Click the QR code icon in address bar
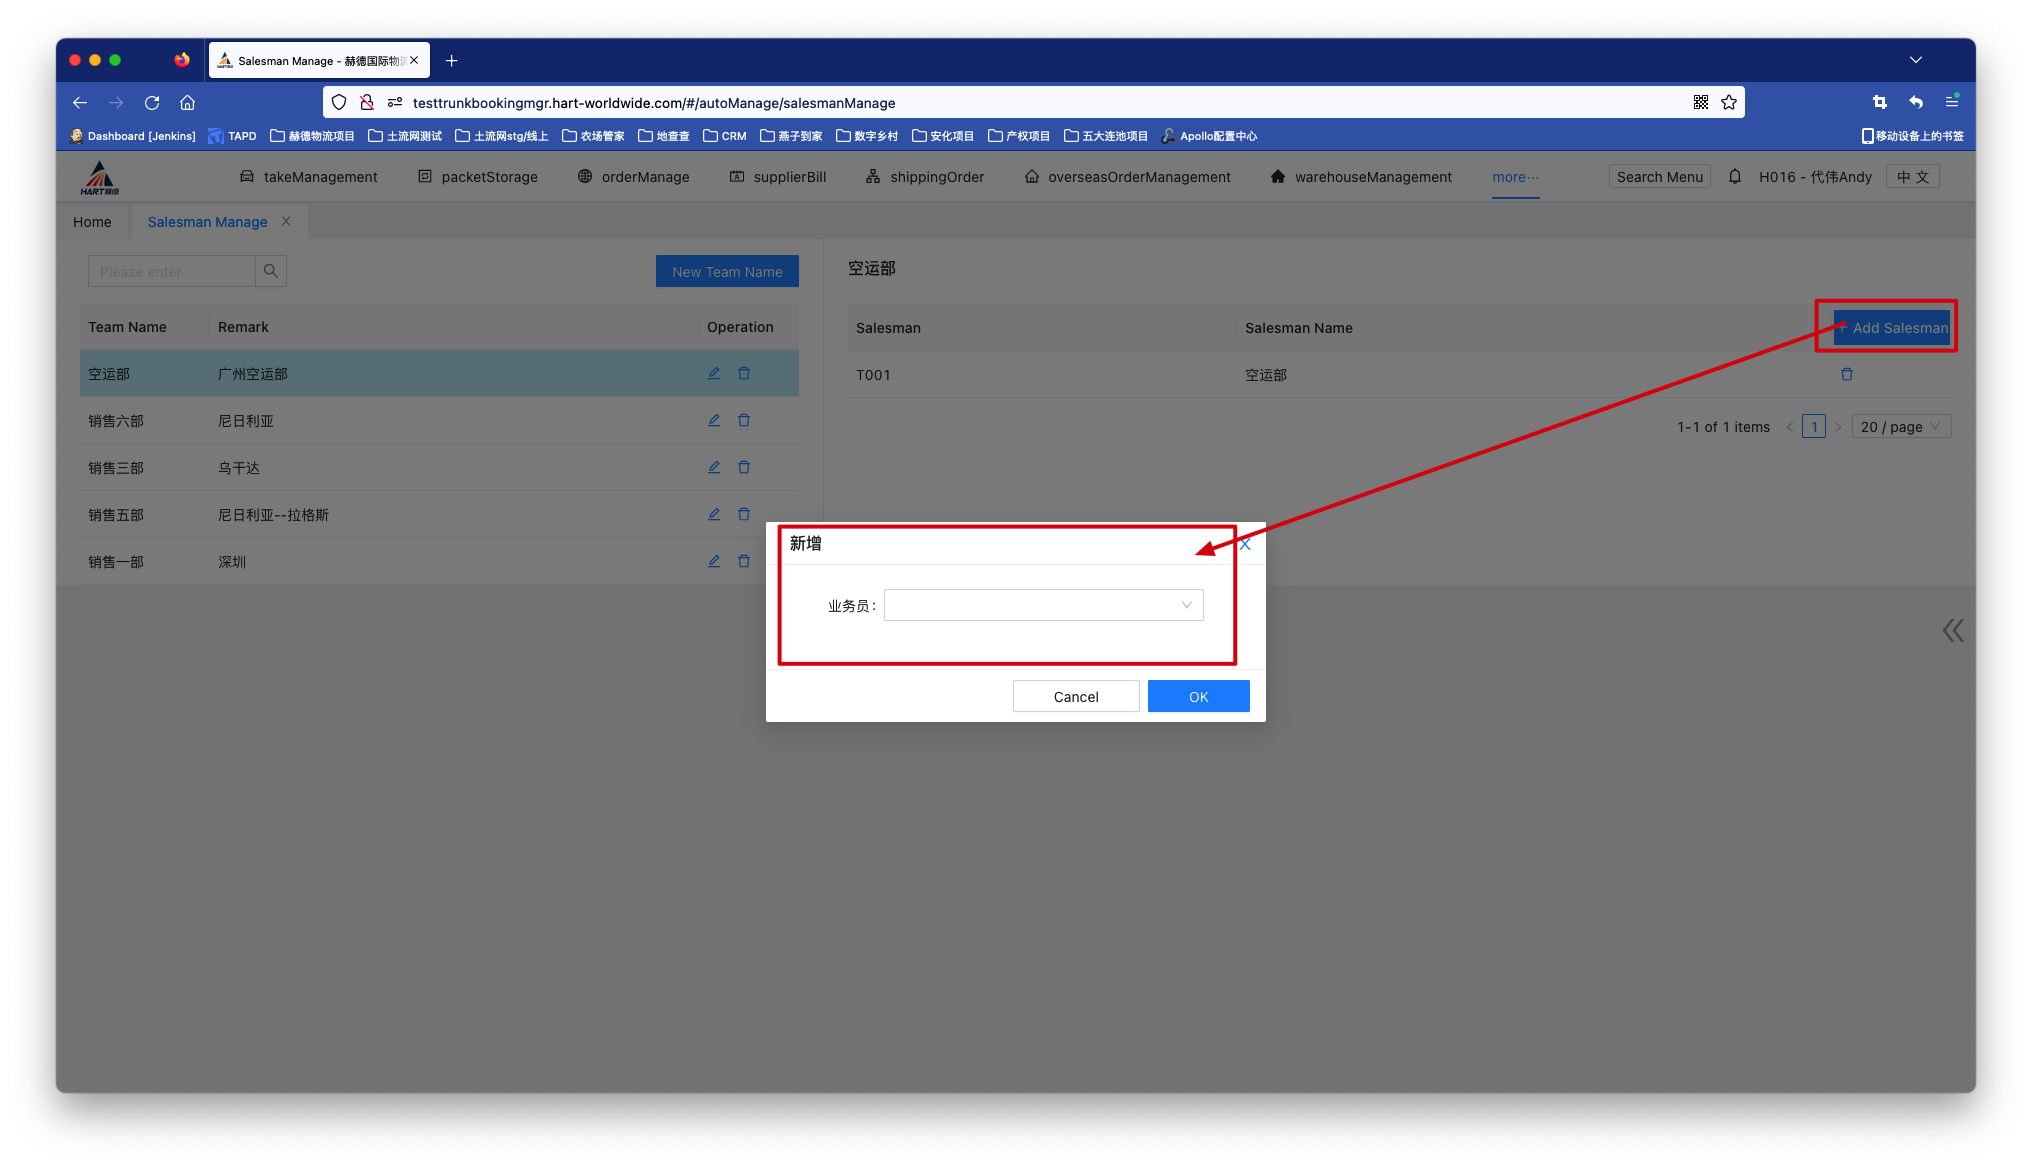2032x1167 pixels. click(x=1701, y=102)
